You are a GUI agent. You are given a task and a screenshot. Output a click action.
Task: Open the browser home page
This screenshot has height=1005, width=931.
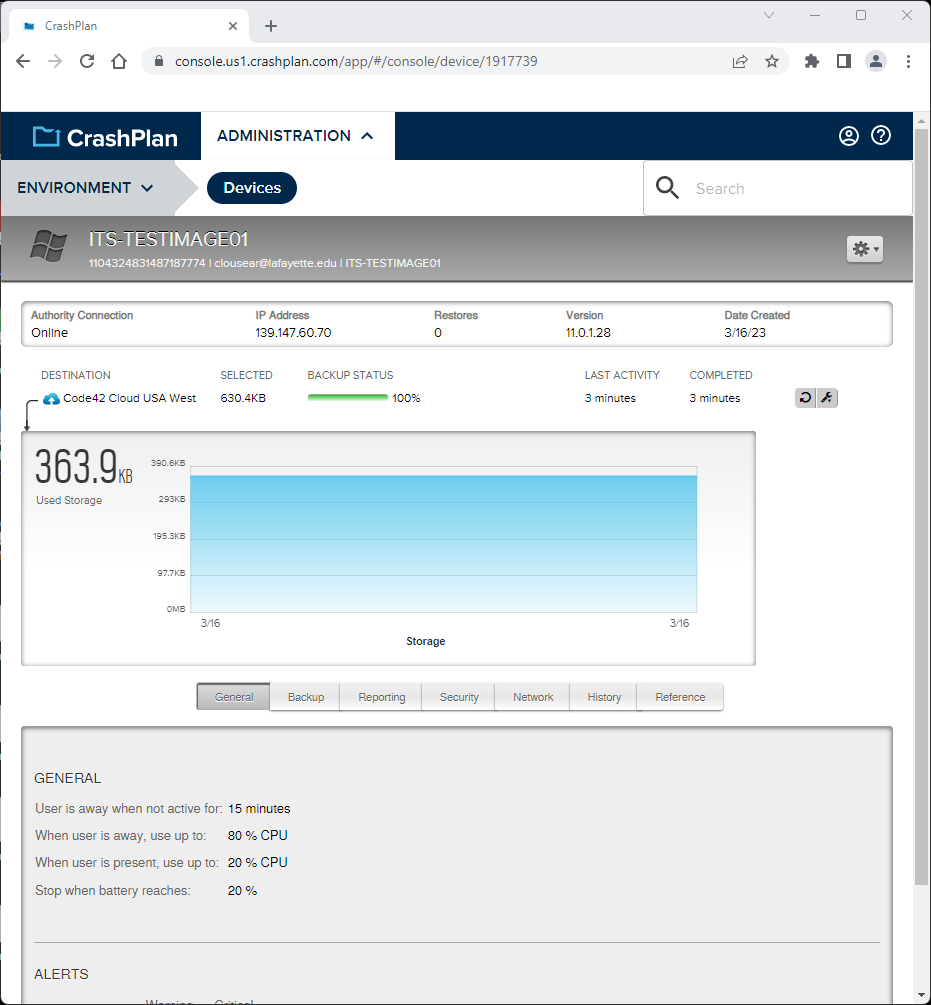(x=119, y=61)
